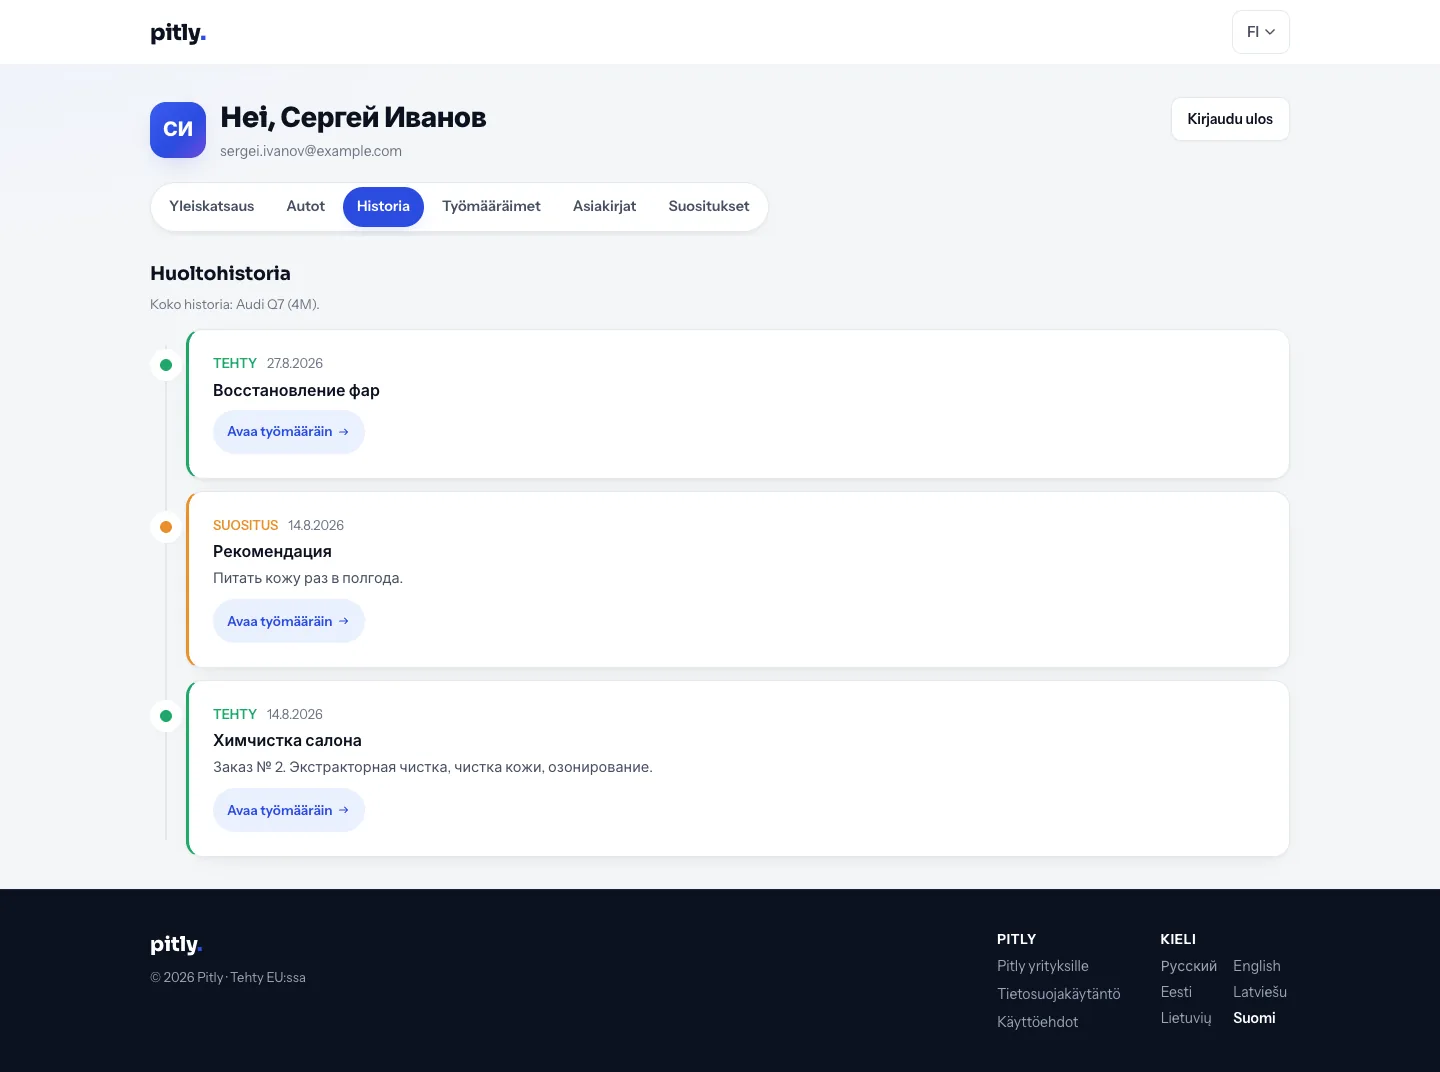Open work order under Рекомендация entry
The height and width of the screenshot is (1072, 1440).
point(289,621)
